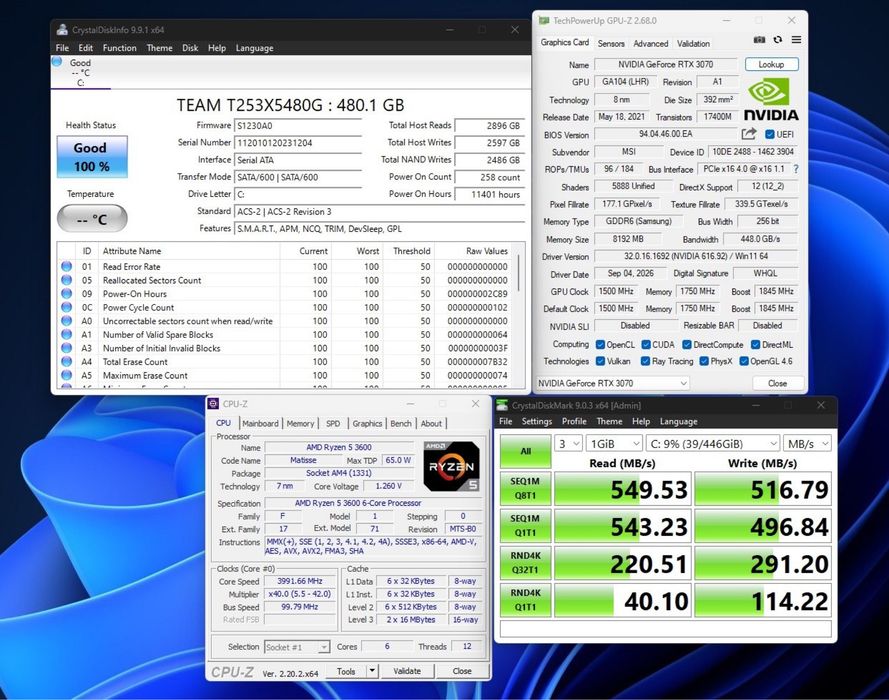The image size is (889, 700).
Task: Open the GPU selection dropdown in GPU-Z
Action: pos(612,383)
